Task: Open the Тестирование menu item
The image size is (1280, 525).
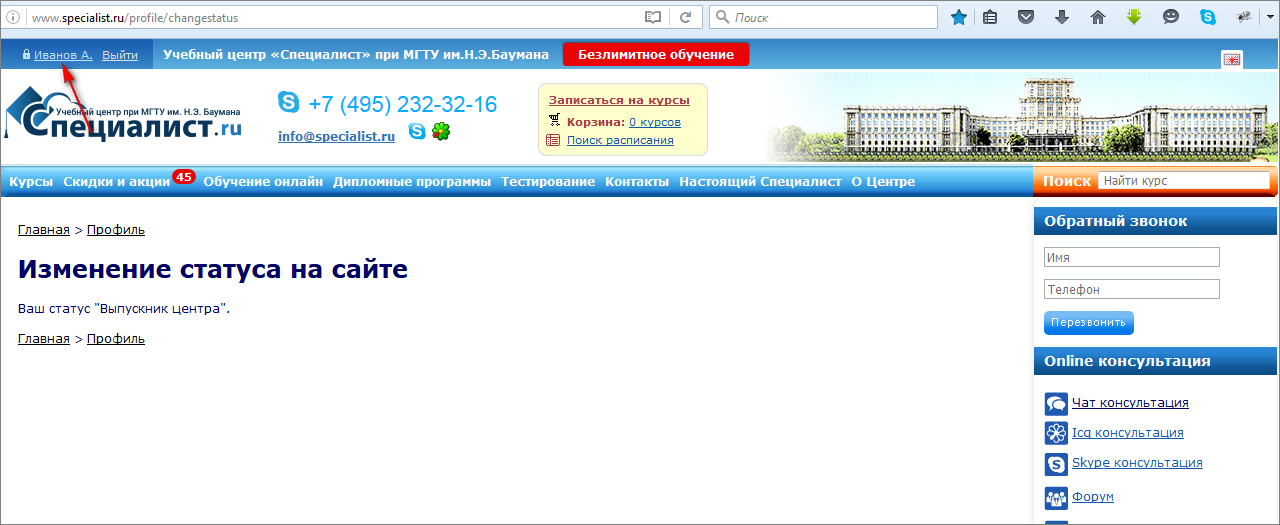Action: click(x=548, y=182)
